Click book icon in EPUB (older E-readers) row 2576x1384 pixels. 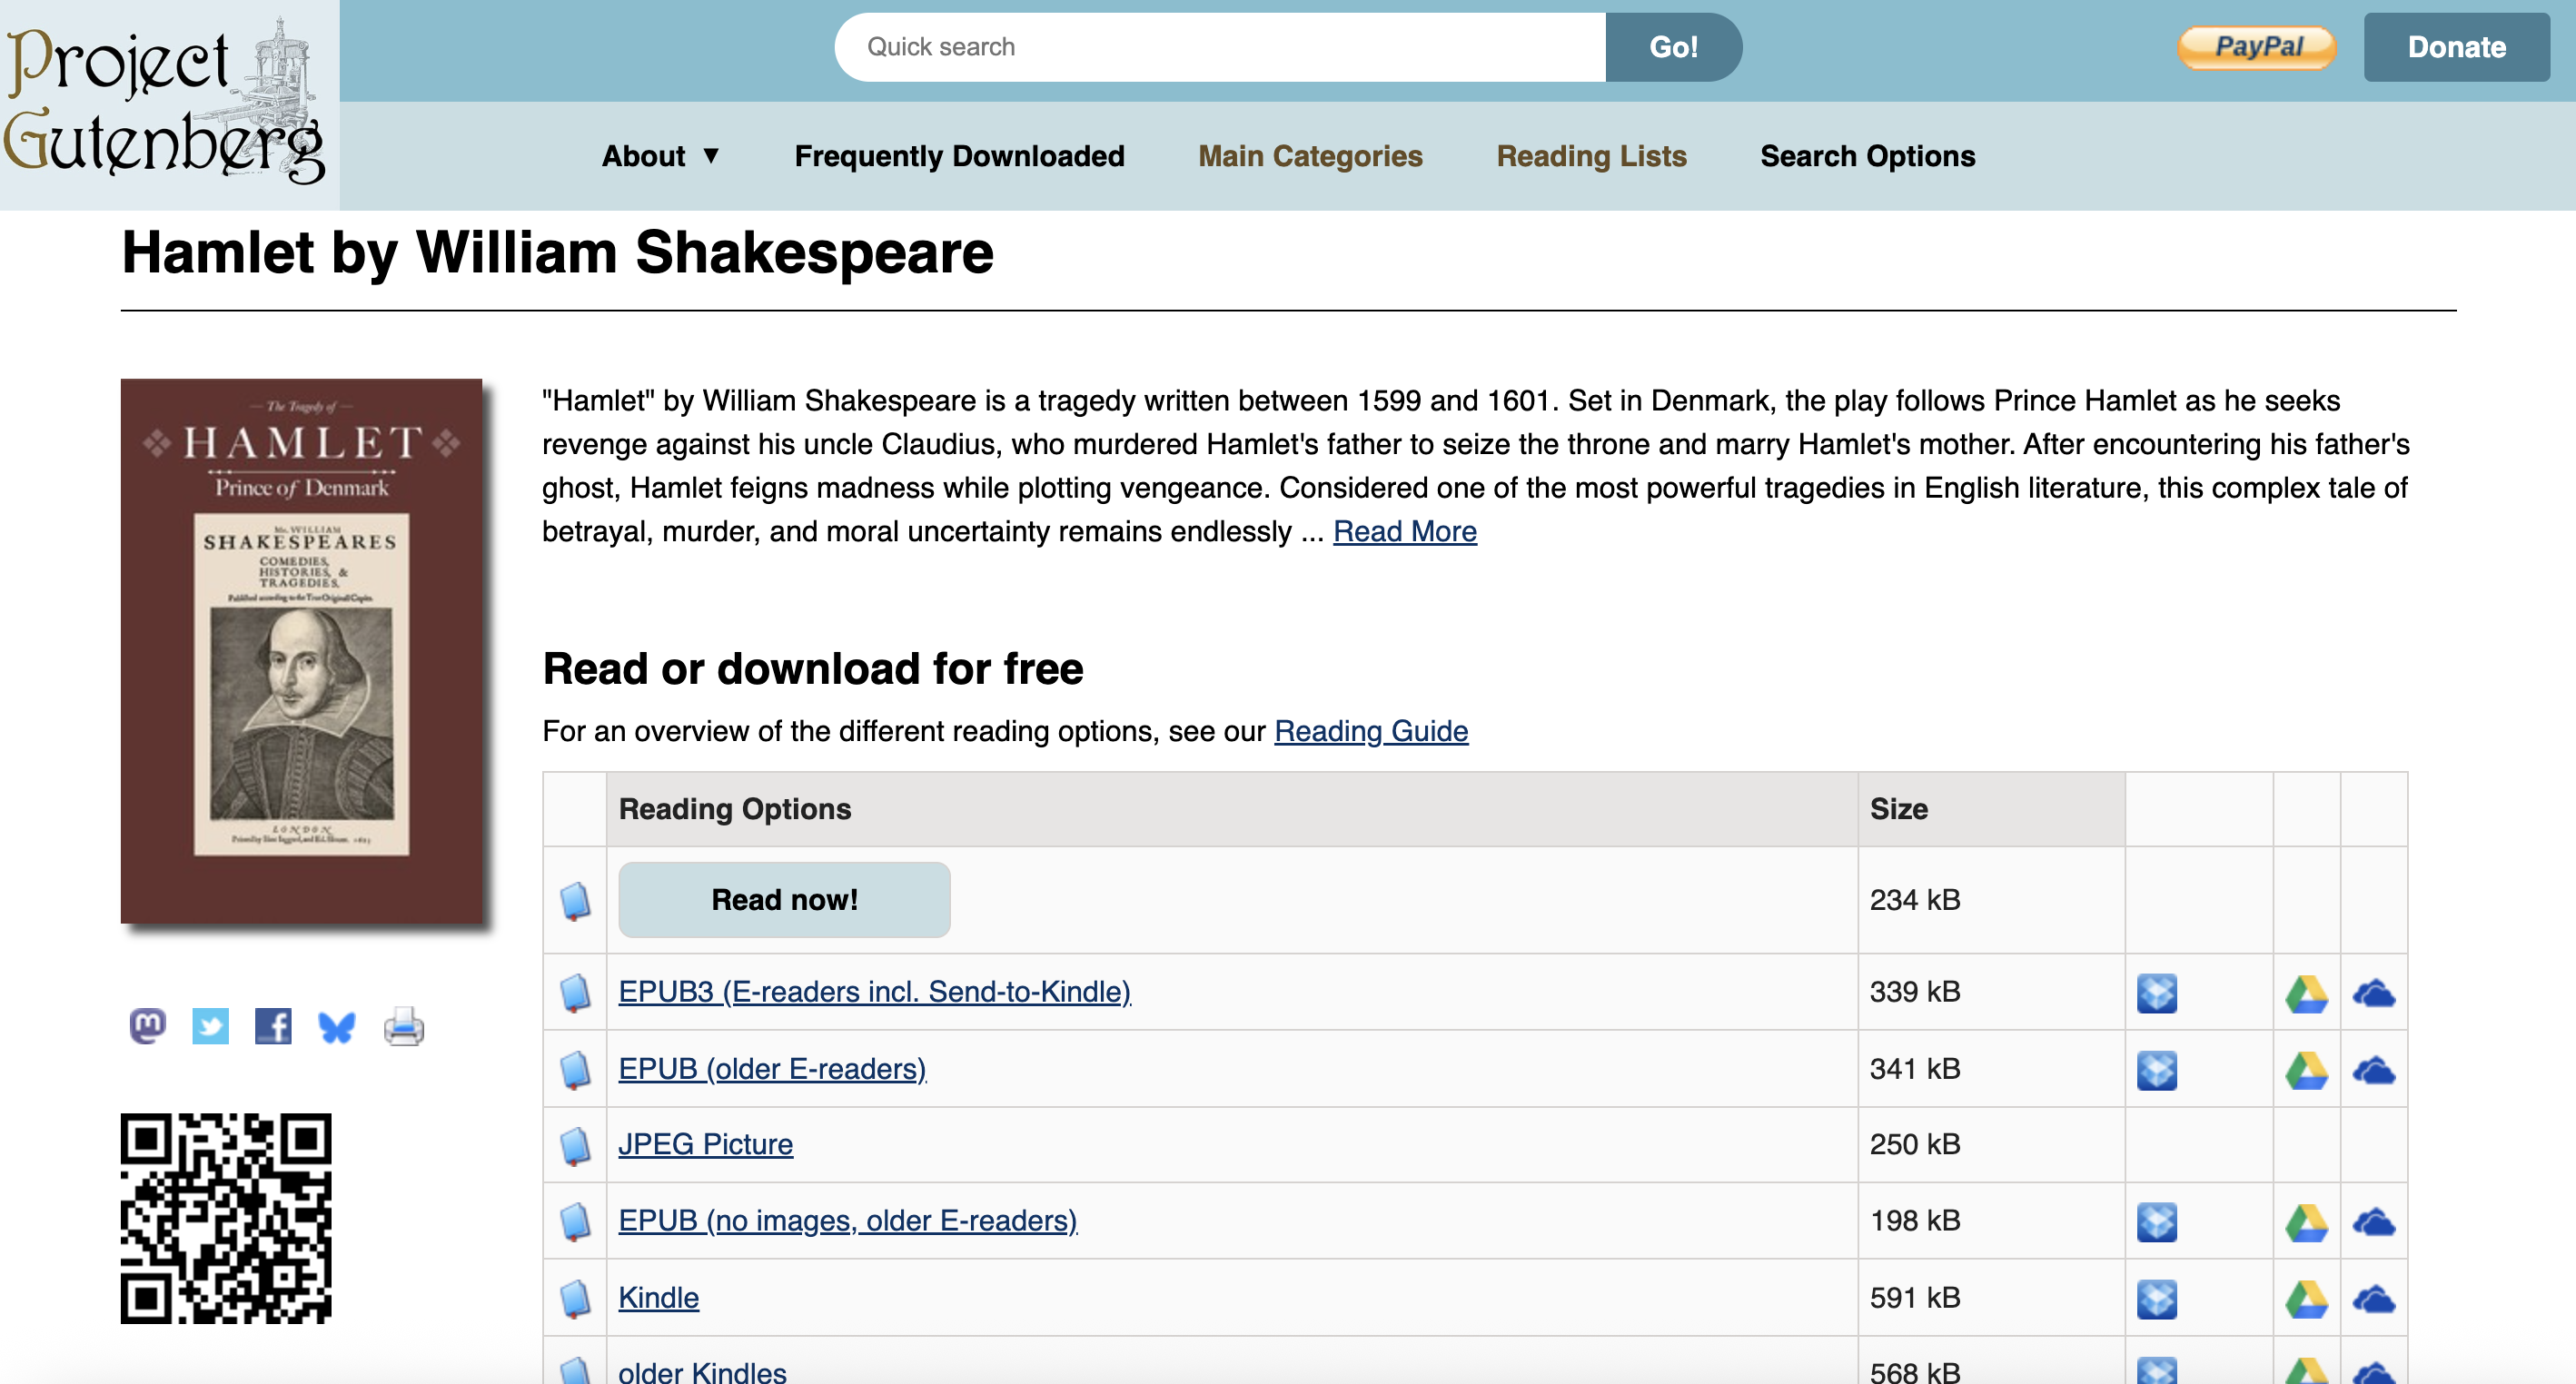point(575,1070)
